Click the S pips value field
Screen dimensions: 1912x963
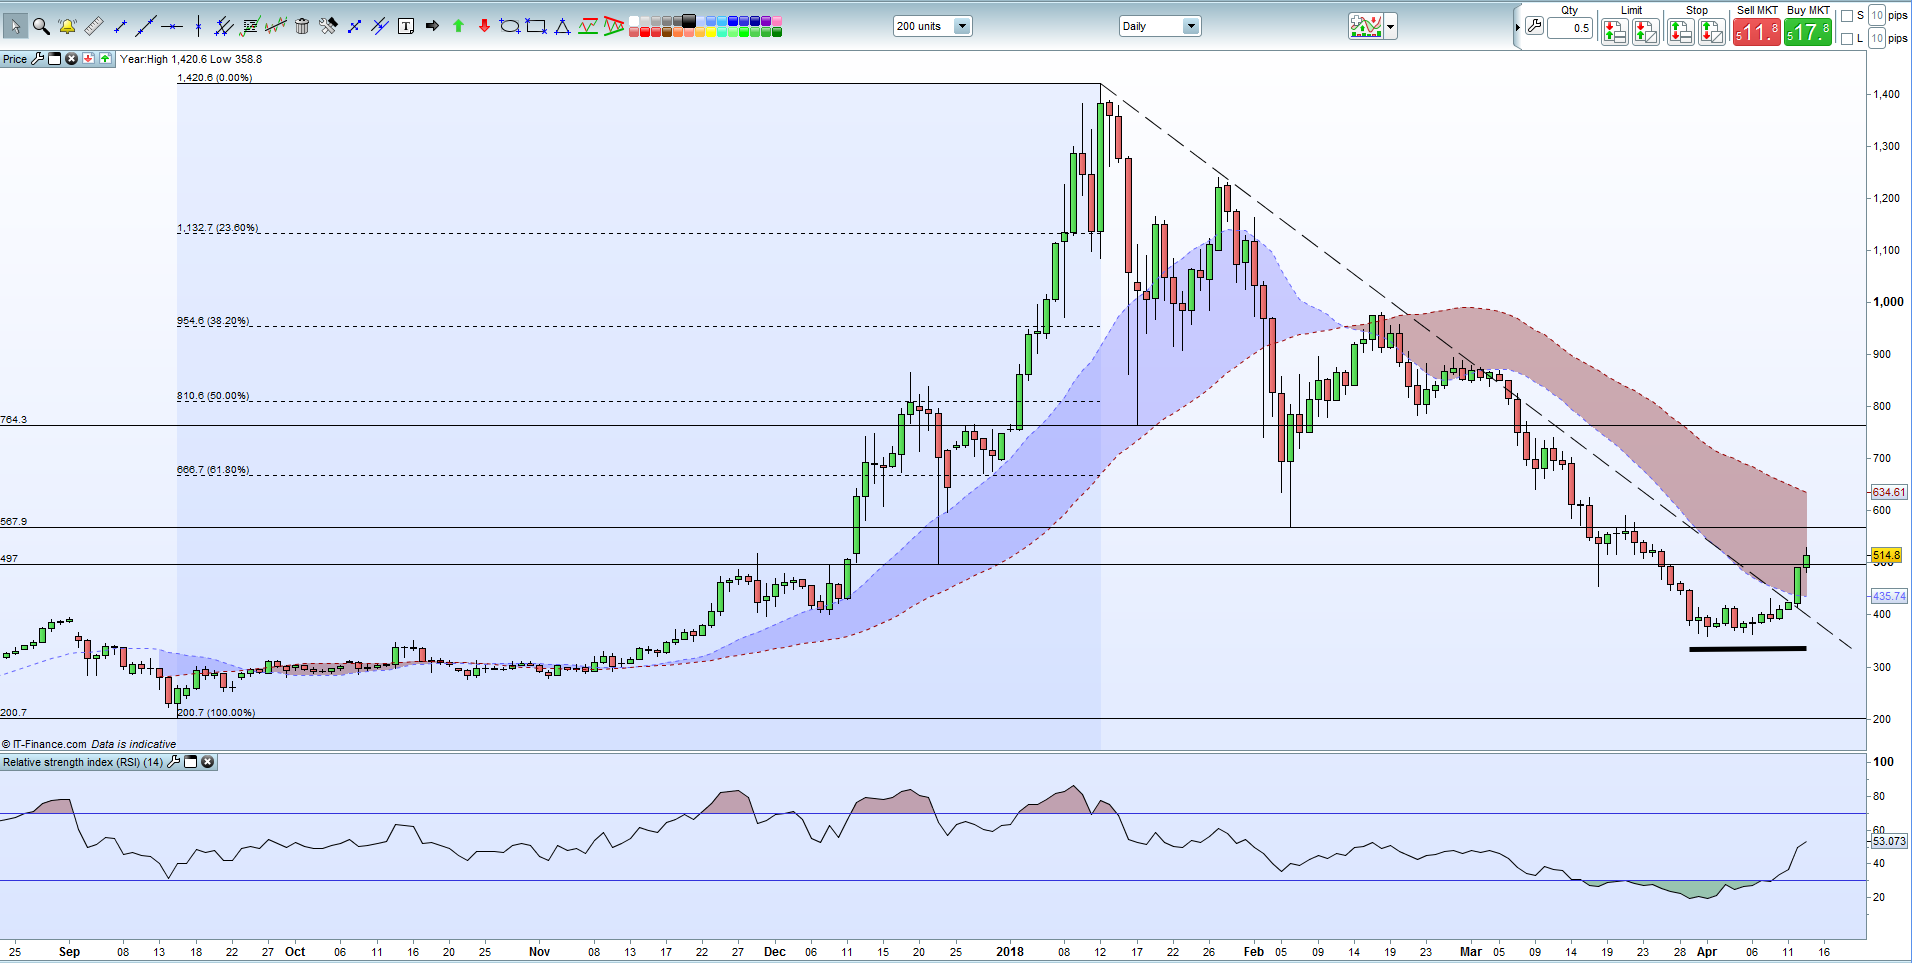pos(1877,16)
